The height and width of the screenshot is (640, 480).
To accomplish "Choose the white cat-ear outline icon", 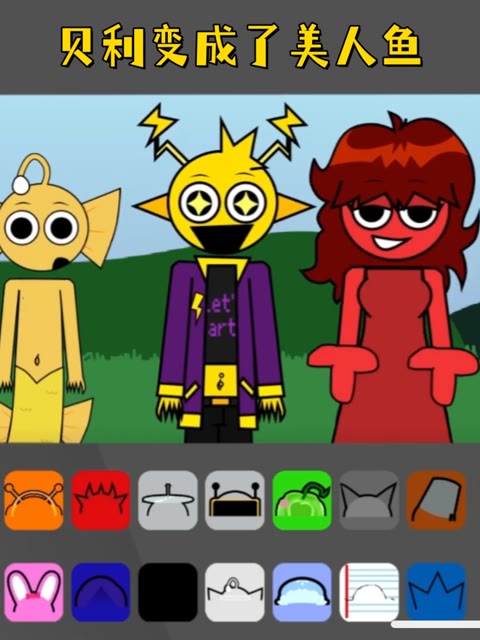I will (235, 592).
